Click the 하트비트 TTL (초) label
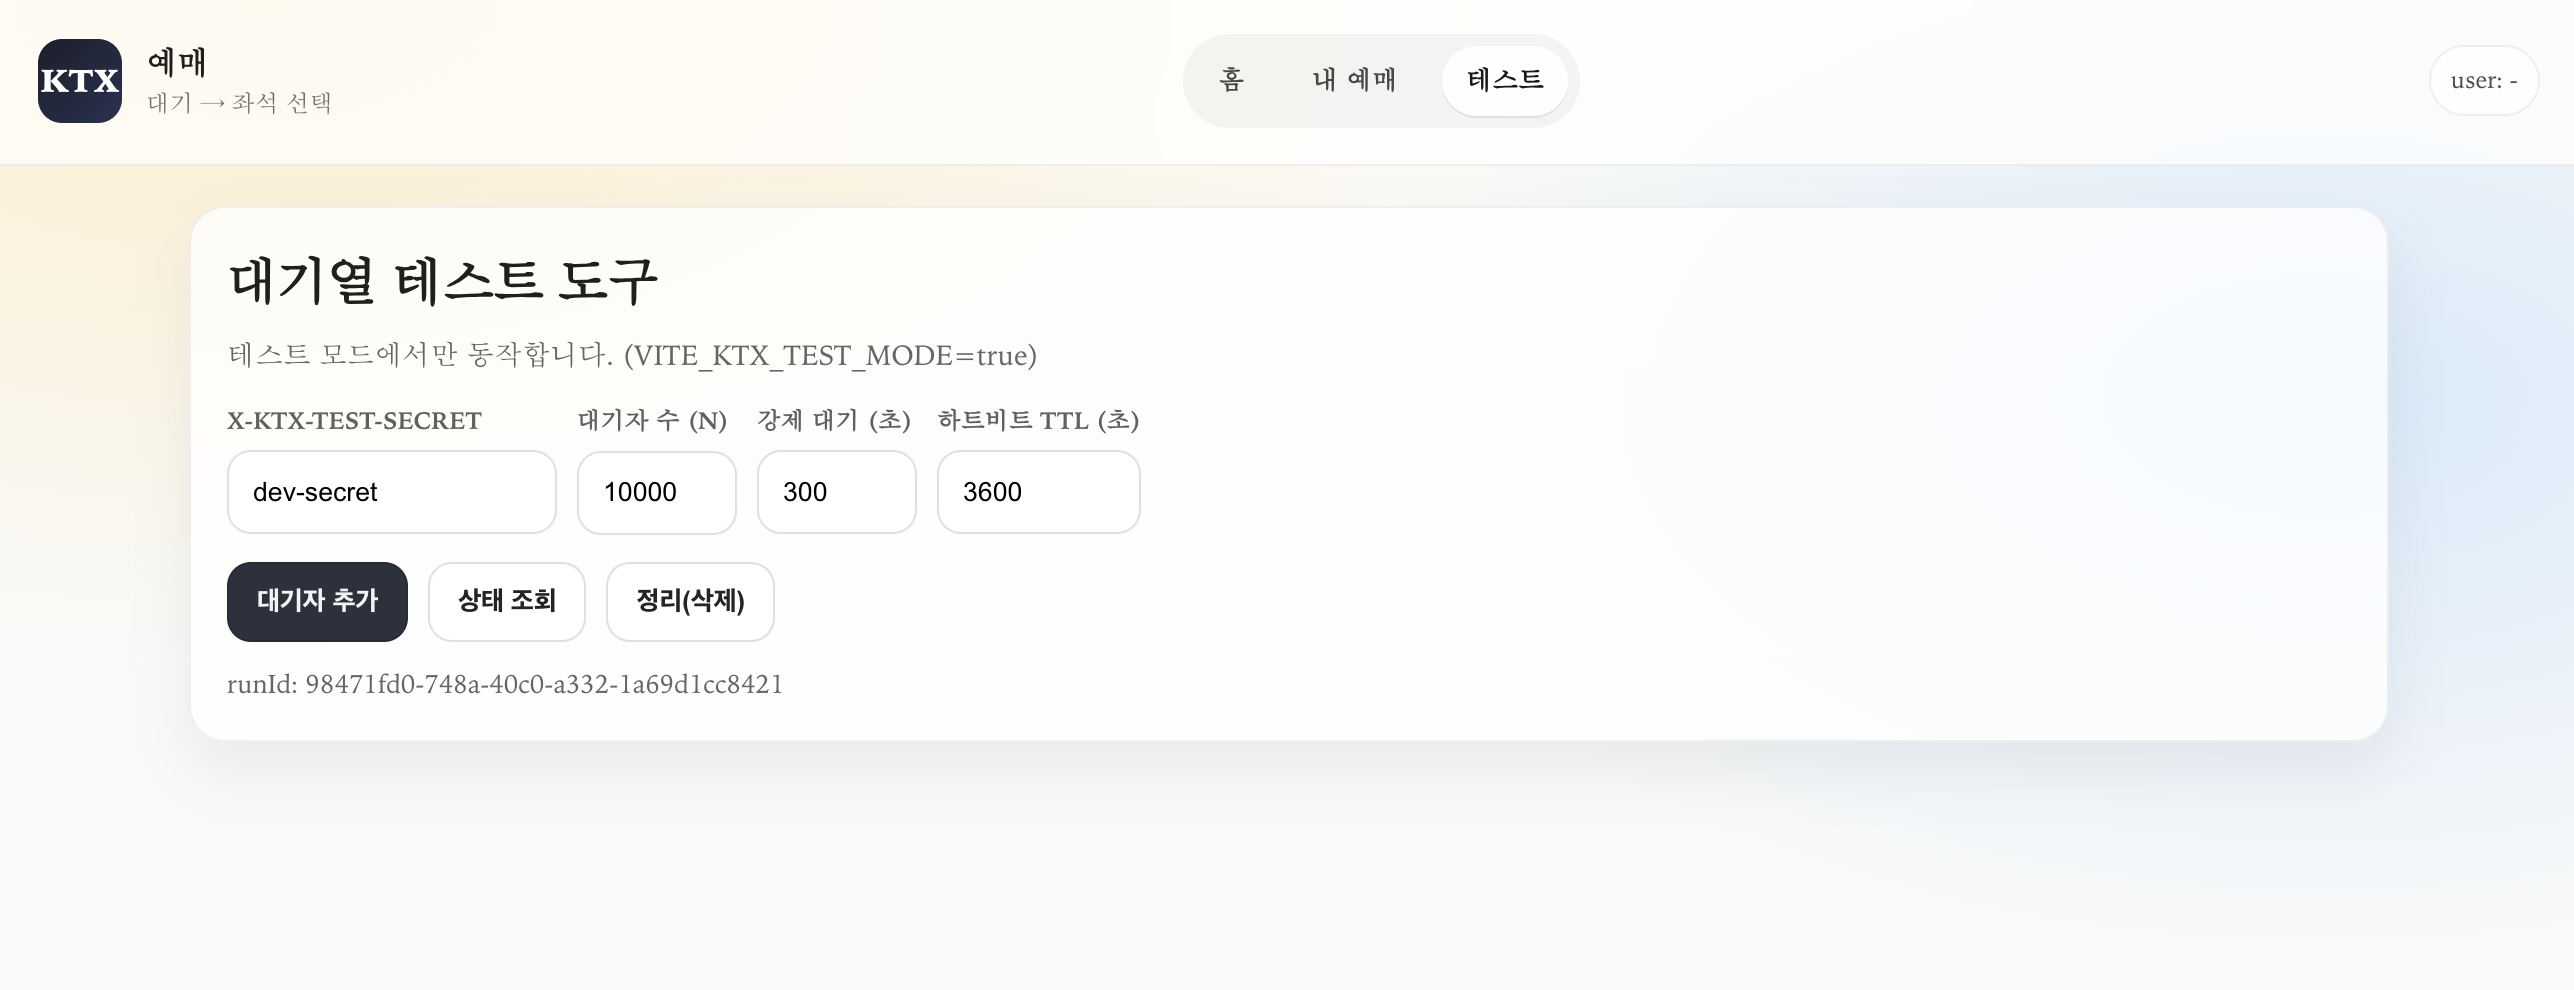 coord(1038,421)
